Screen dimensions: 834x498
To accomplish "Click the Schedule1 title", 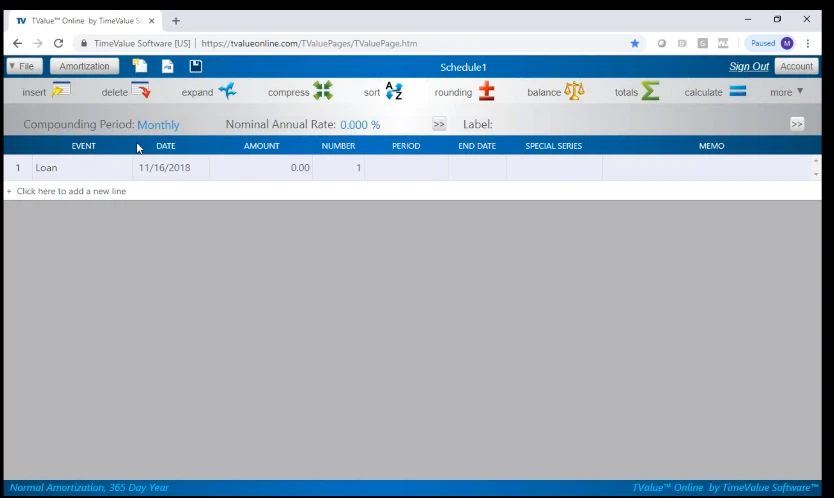I will click(463, 67).
